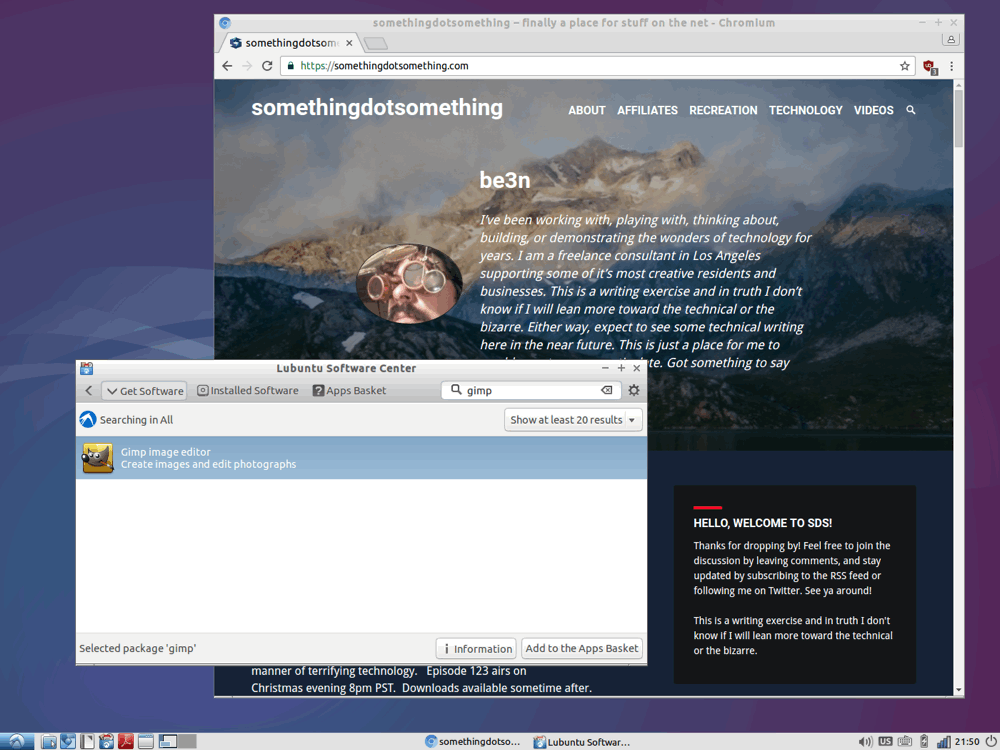Open Software Center preferences gear
This screenshot has width=1000, height=750.
pyautogui.click(x=633, y=390)
